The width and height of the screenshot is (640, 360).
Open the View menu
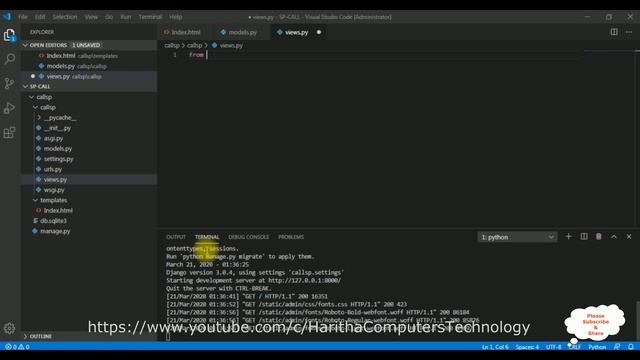click(x=91, y=17)
